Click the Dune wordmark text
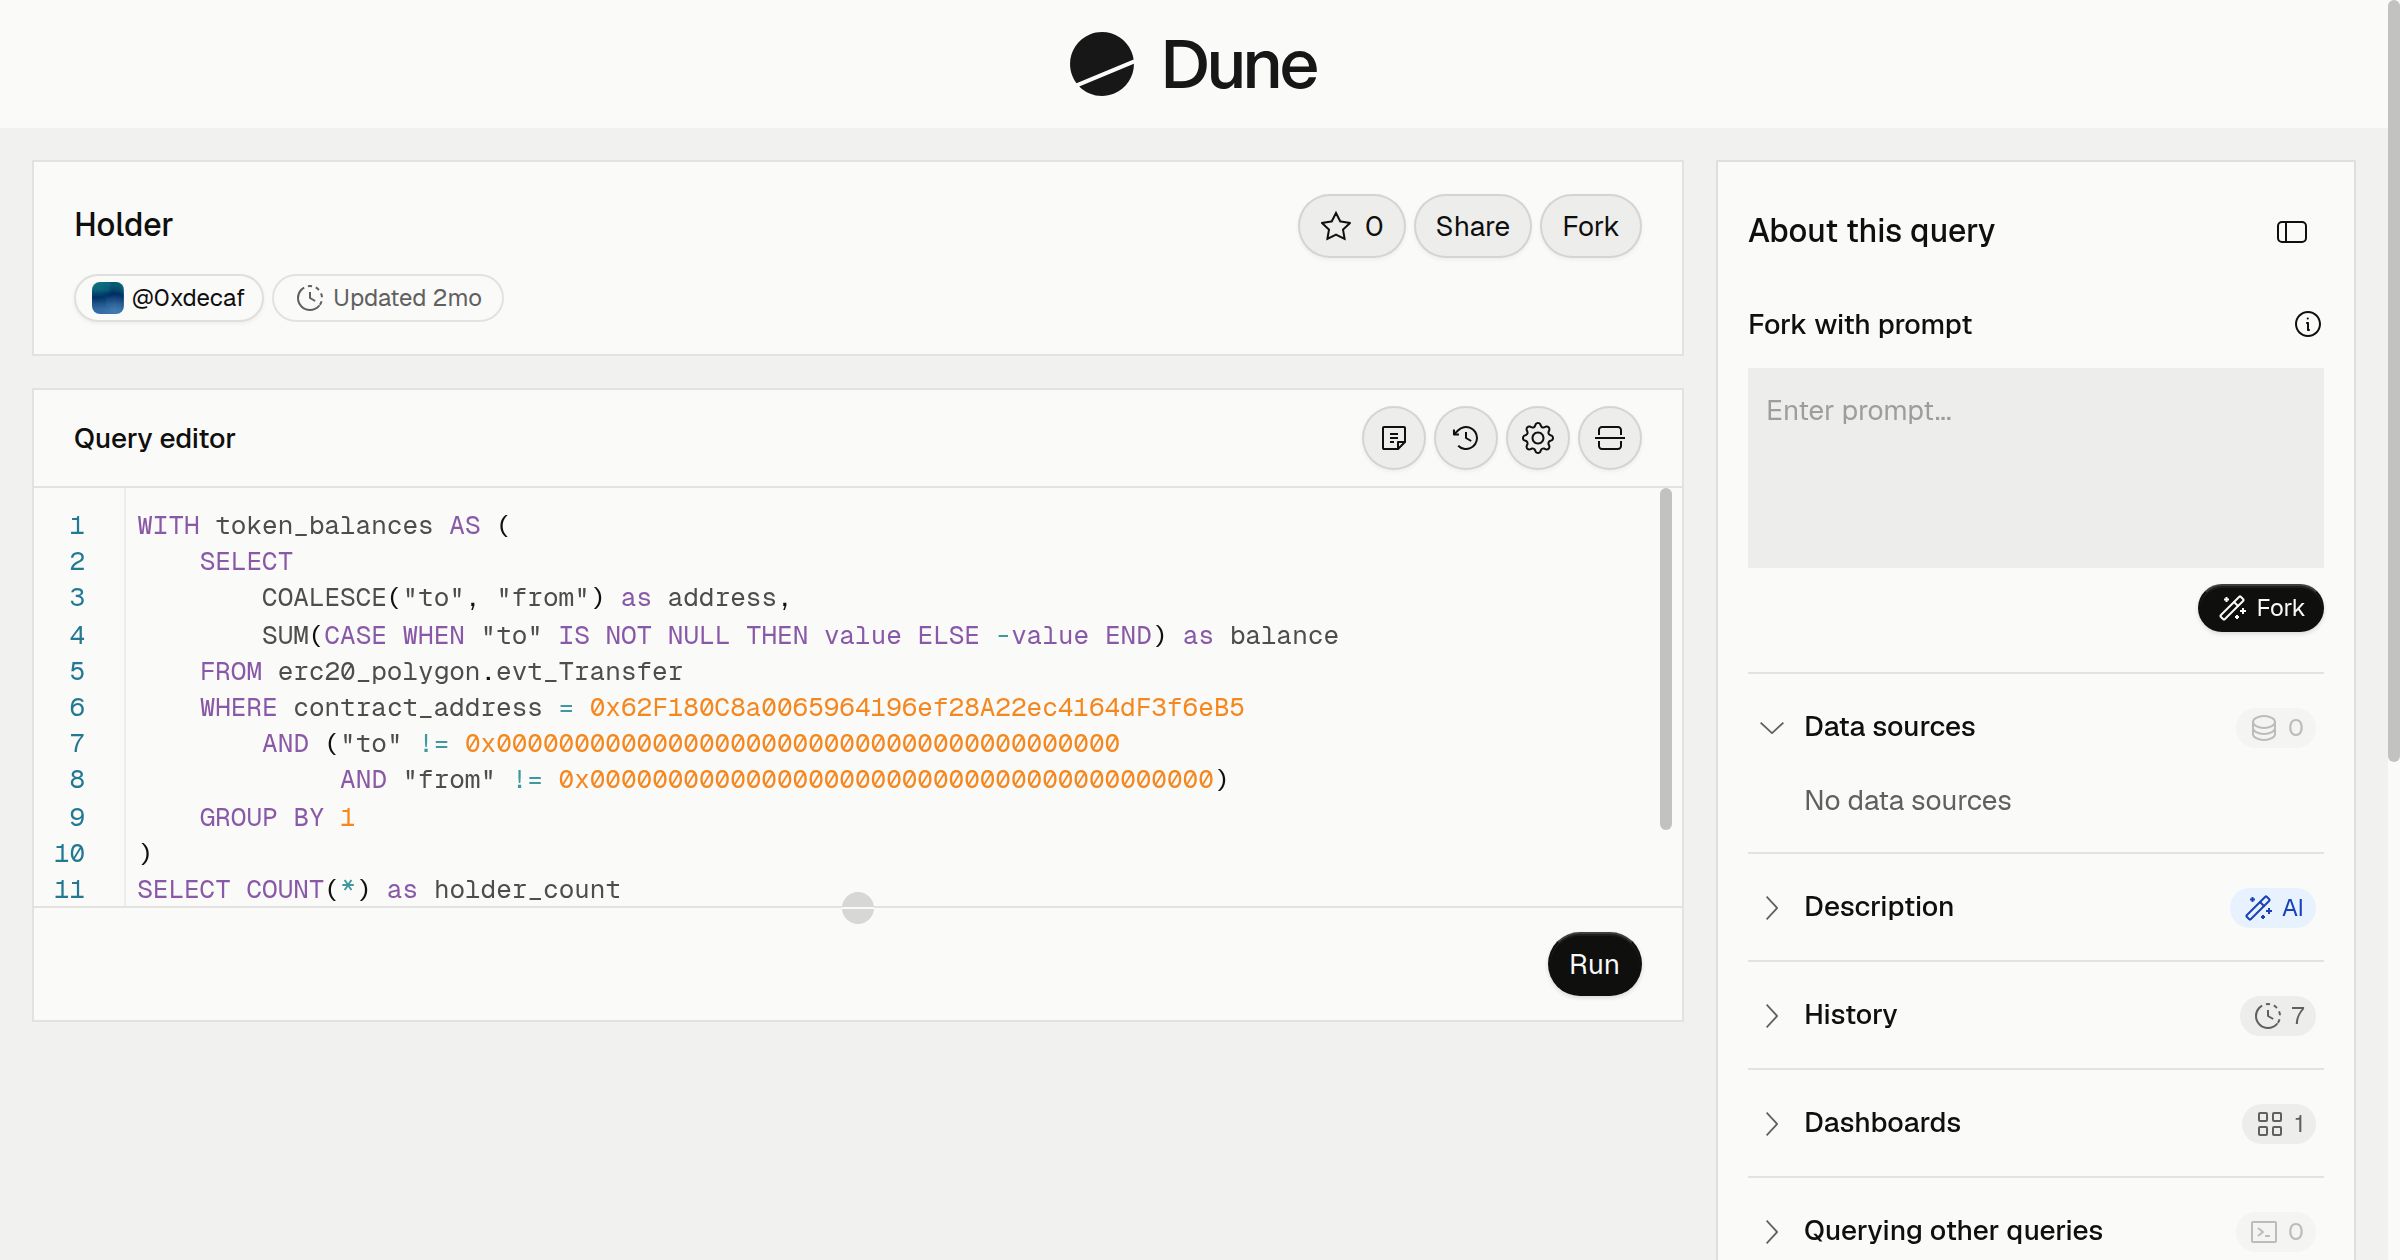 coord(1239,65)
